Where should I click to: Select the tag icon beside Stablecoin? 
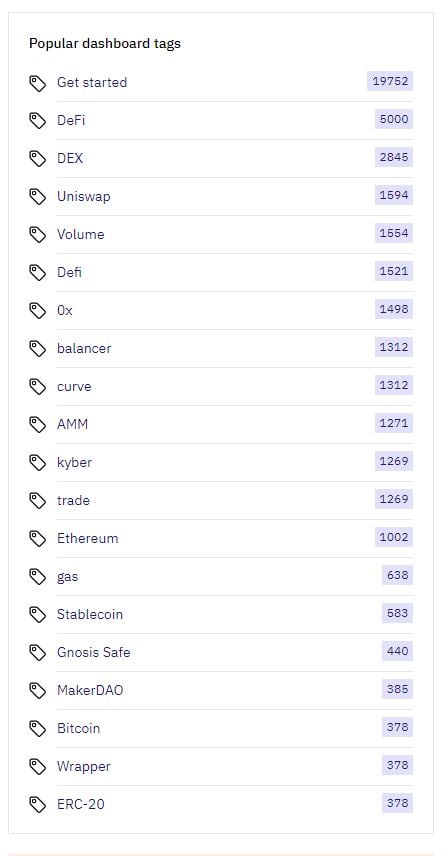coord(37,615)
